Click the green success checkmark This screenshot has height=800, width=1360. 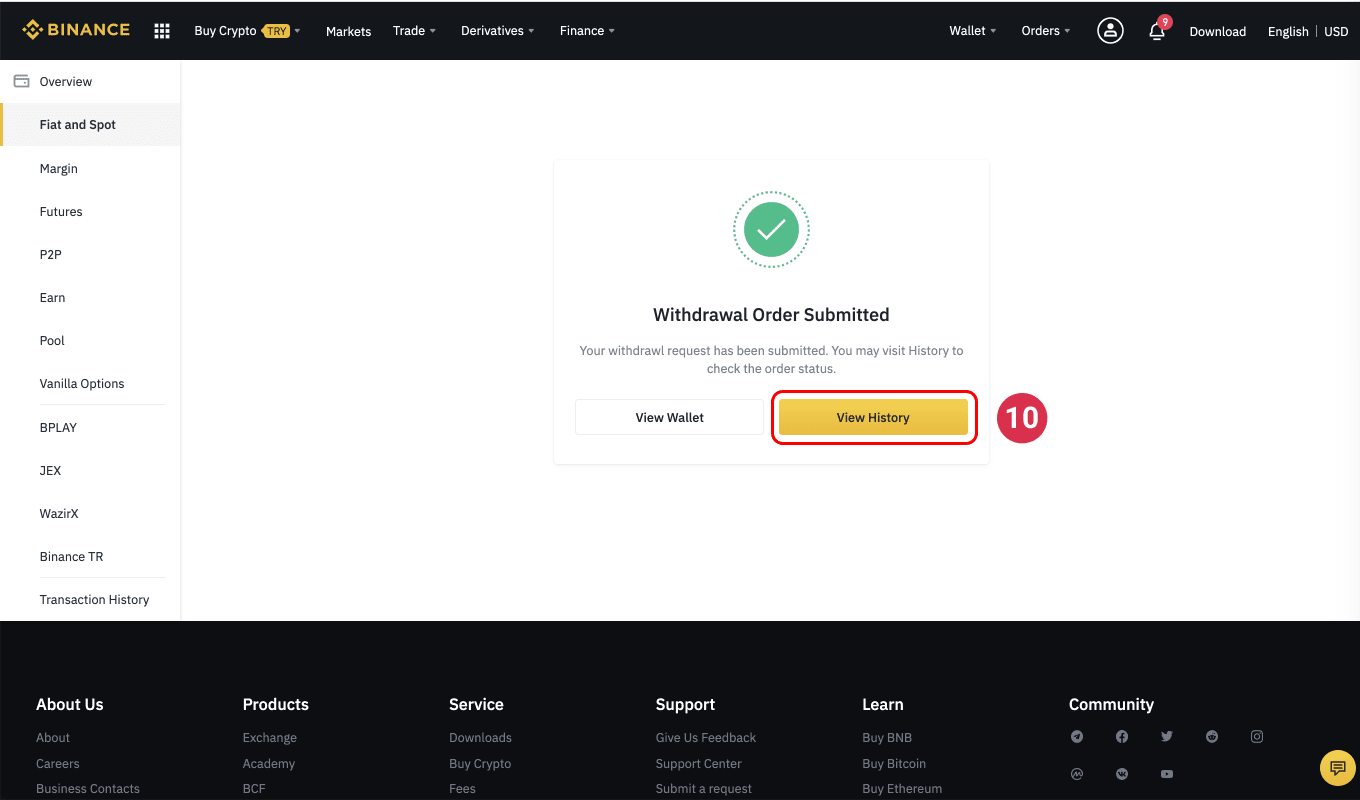click(x=771, y=230)
